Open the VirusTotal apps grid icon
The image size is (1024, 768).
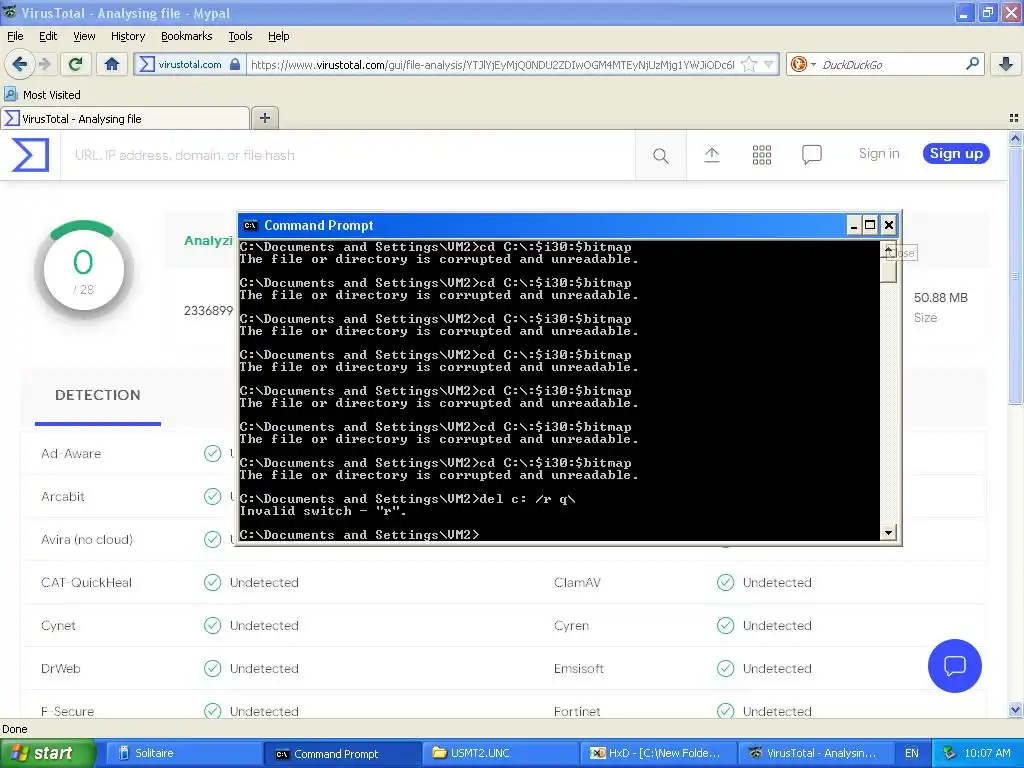coord(761,155)
